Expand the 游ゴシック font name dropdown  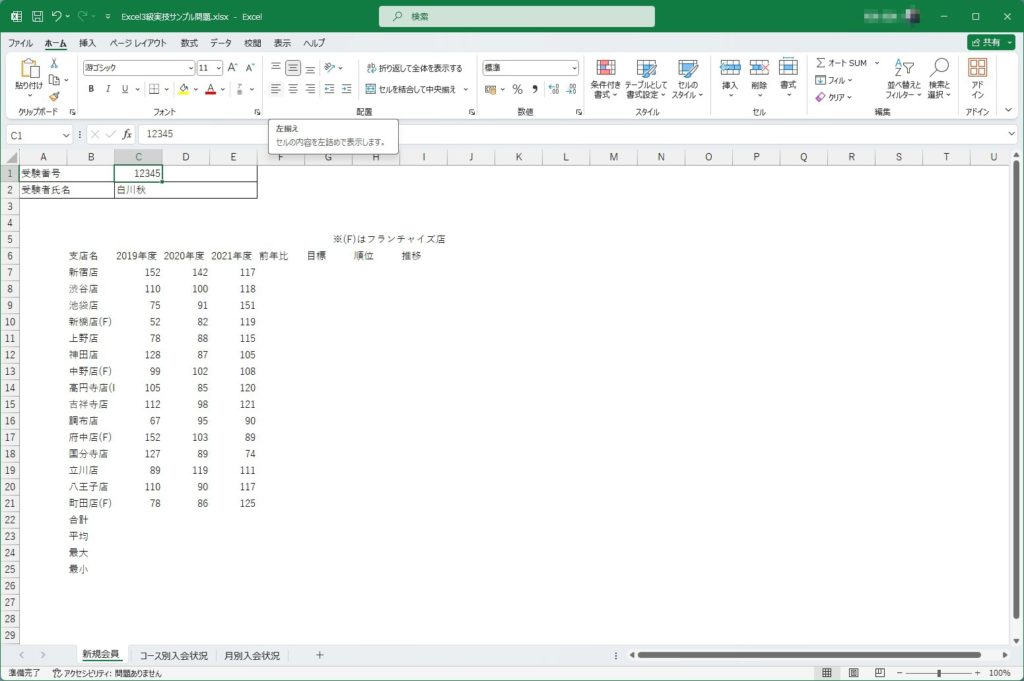click(x=190, y=68)
